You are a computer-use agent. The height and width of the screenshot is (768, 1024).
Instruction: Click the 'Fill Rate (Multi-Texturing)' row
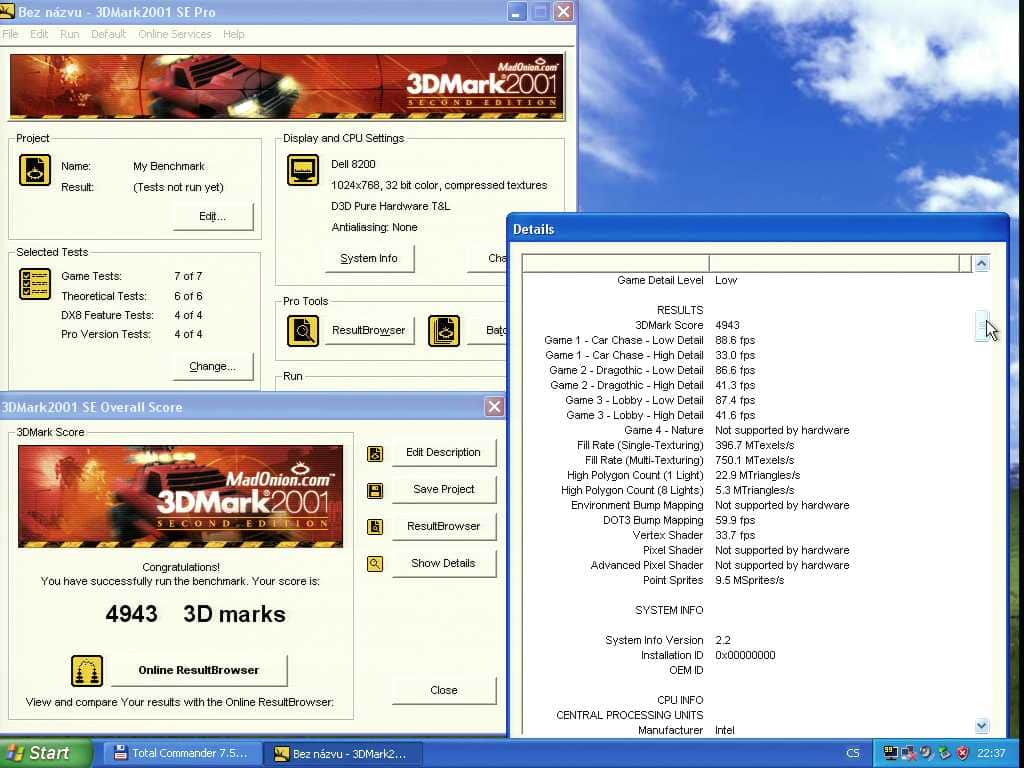point(747,460)
